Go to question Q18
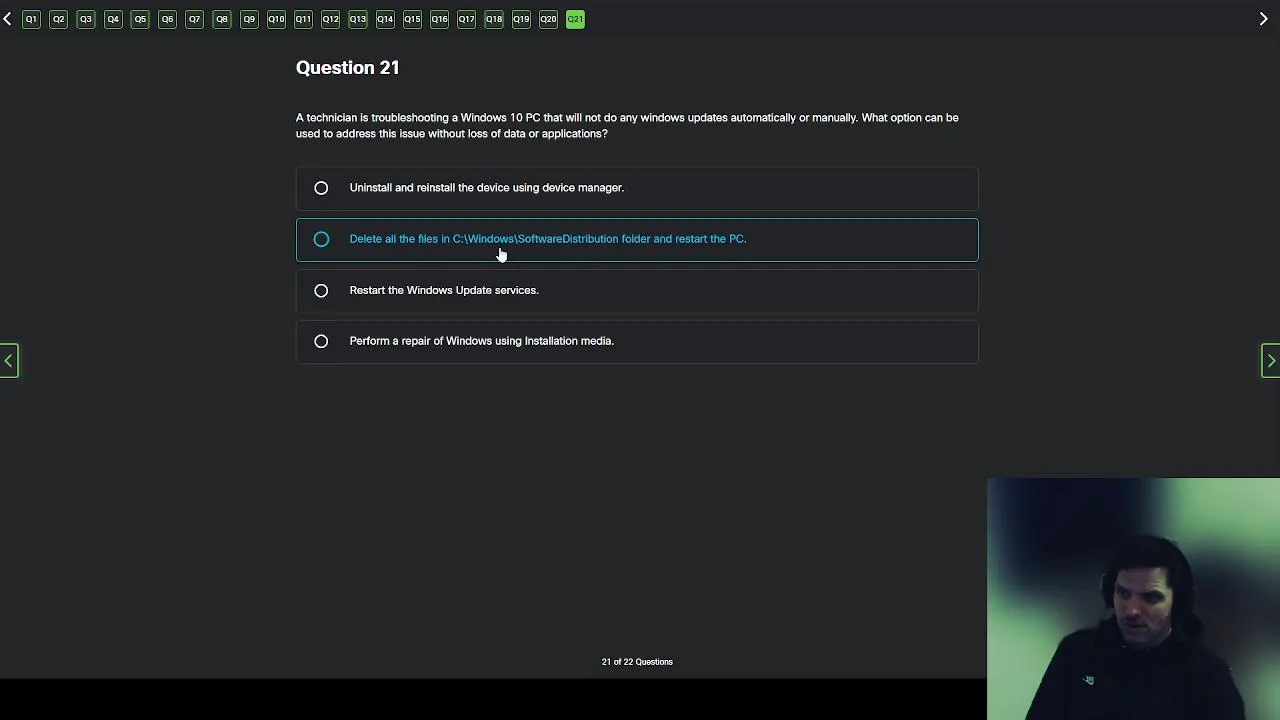This screenshot has width=1280, height=720. click(x=494, y=19)
